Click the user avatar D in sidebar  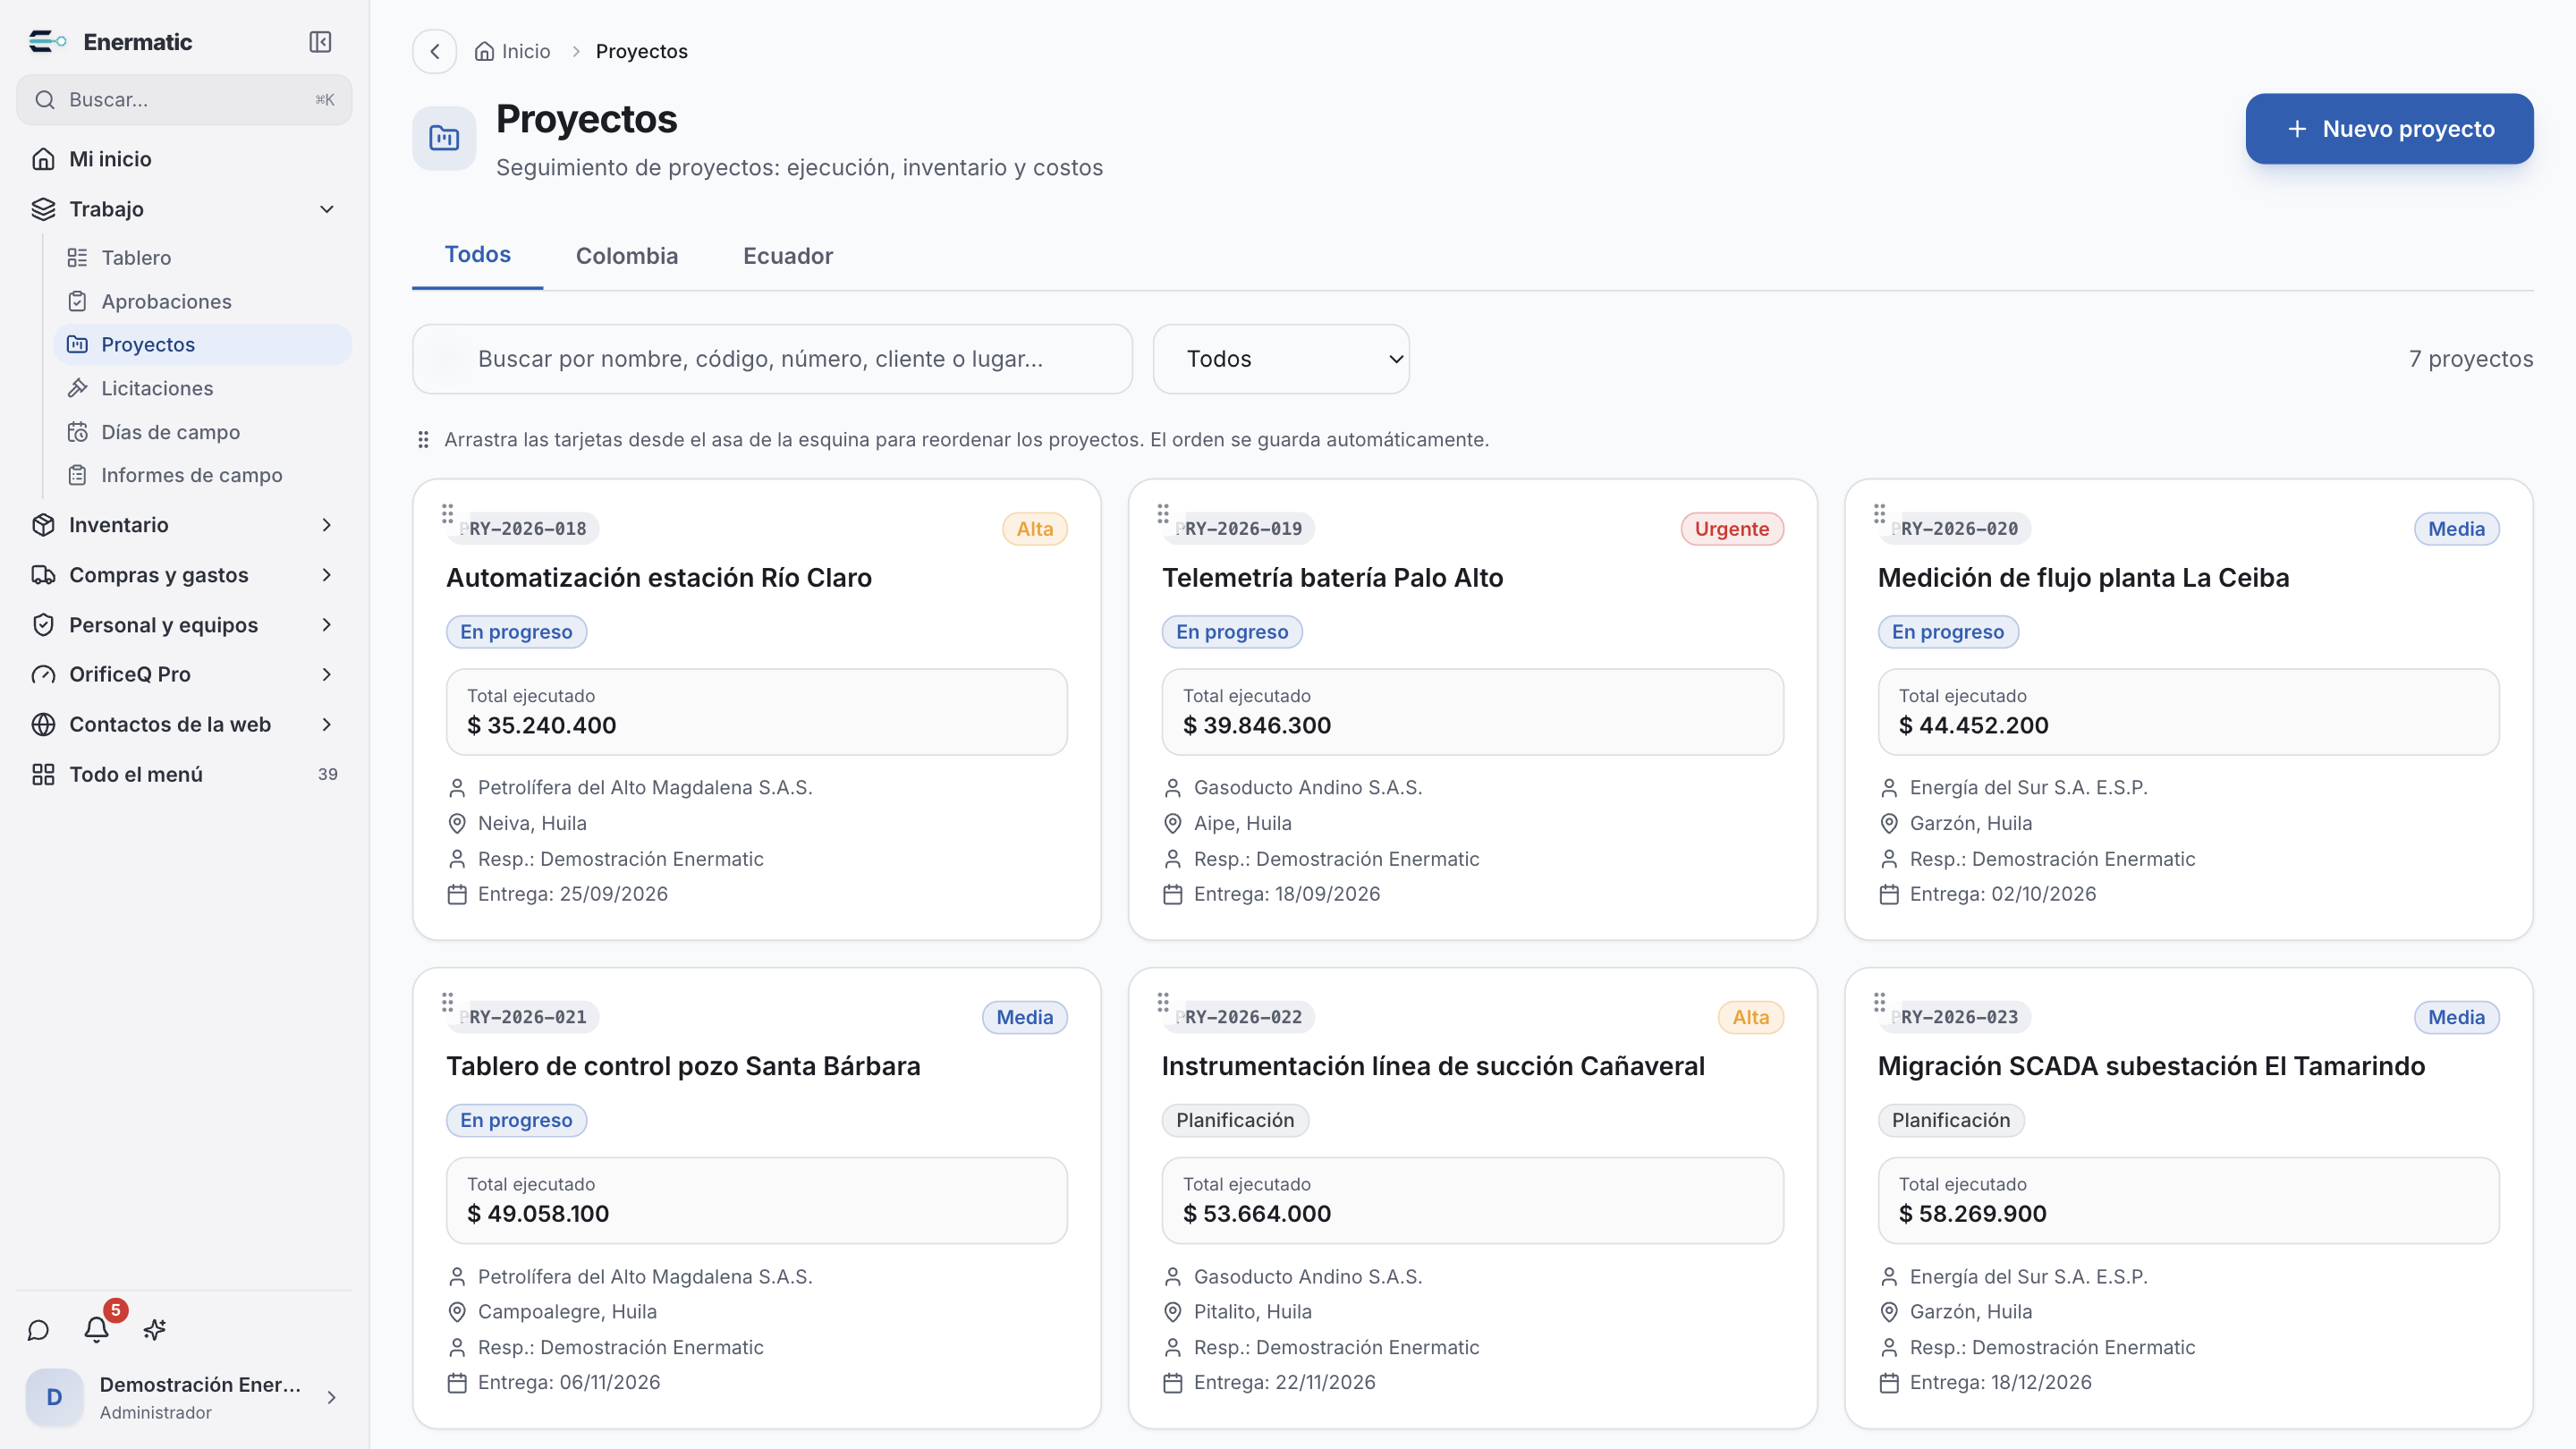click(x=54, y=1397)
